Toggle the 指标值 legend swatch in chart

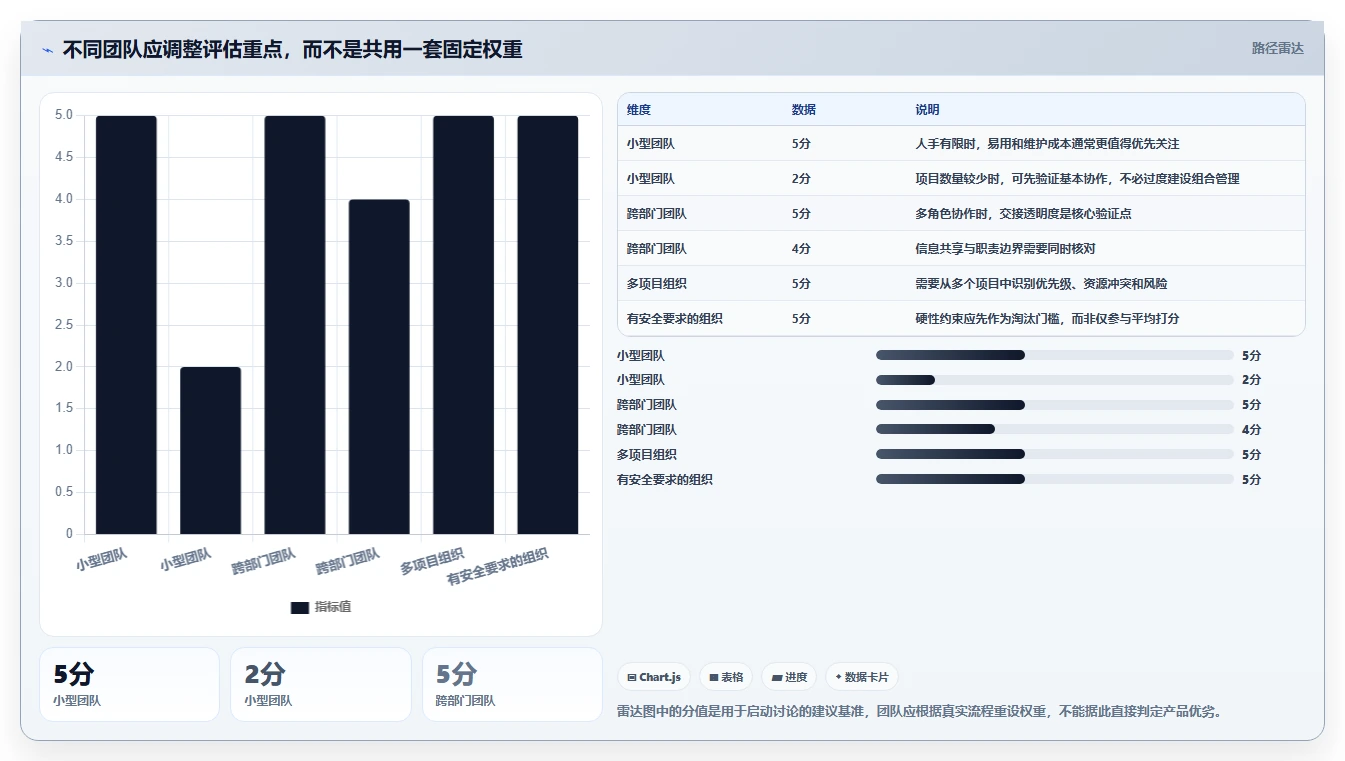(300, 607)
